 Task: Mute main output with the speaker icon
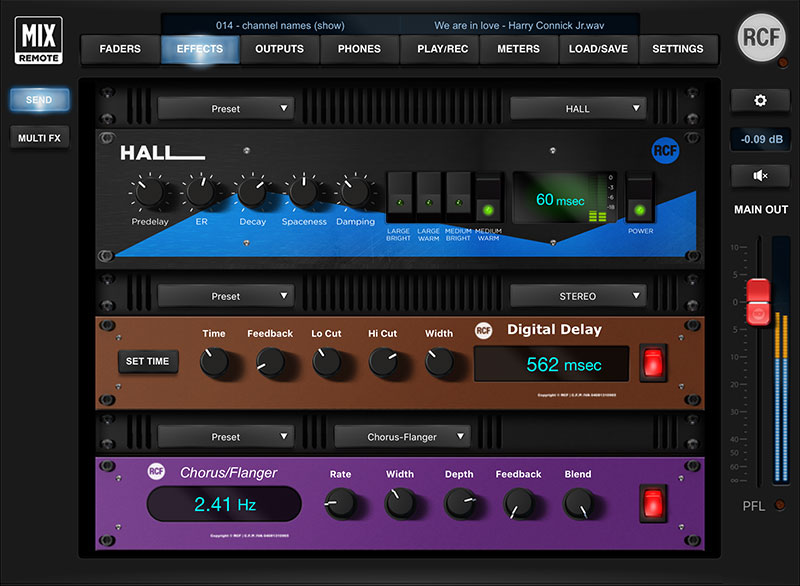[760, 176]
